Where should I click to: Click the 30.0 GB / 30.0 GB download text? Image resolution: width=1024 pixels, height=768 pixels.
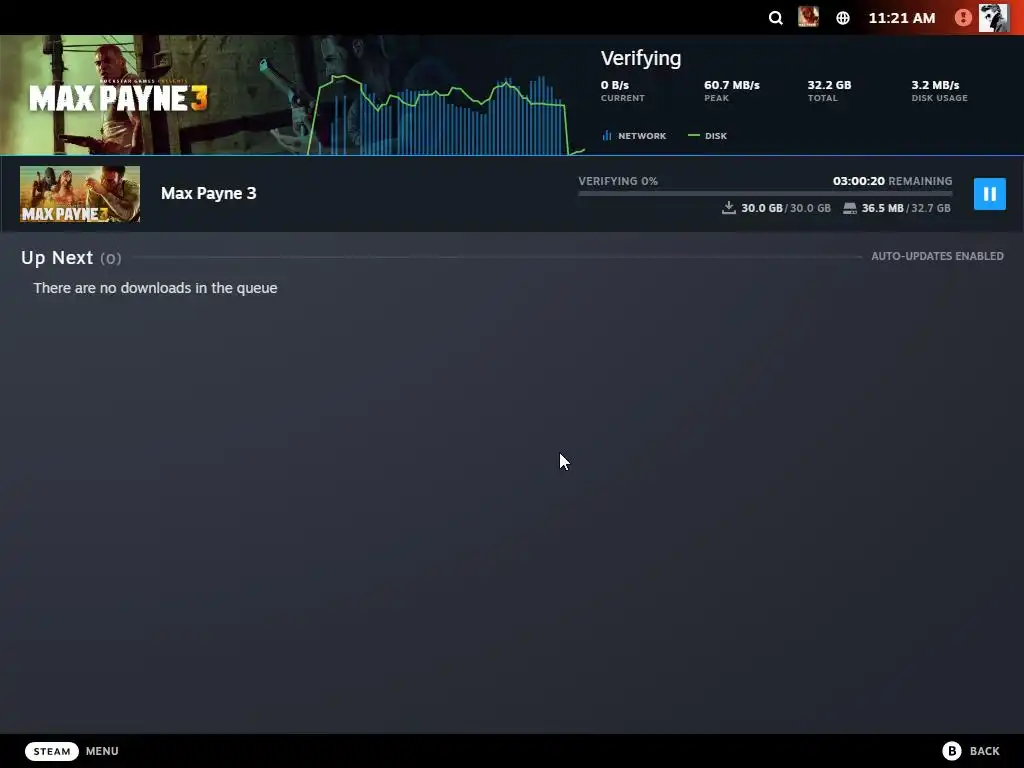tap(786, 208)
